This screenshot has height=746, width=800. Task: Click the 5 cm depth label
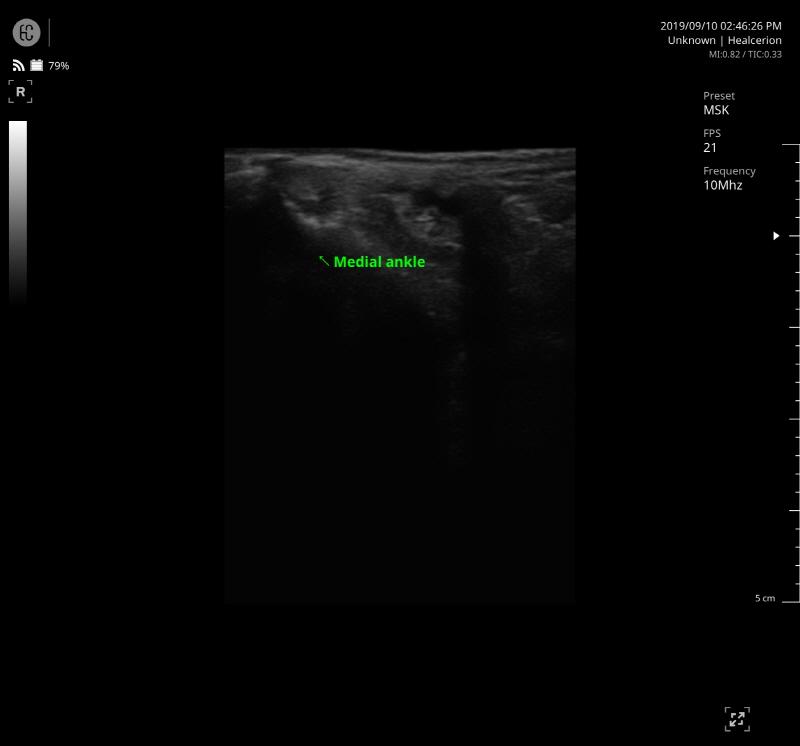click(x=765, y=598)
